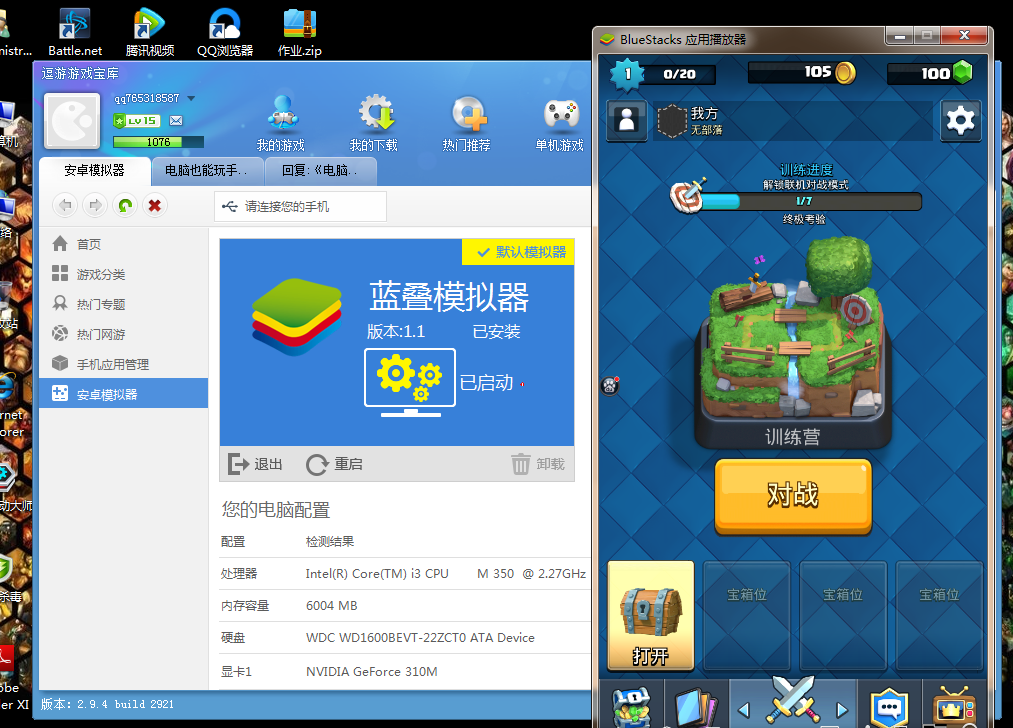Switch to 电脑也能玩手.. tab
This screenshot has width=1013, height=728.
click(207, 171)
